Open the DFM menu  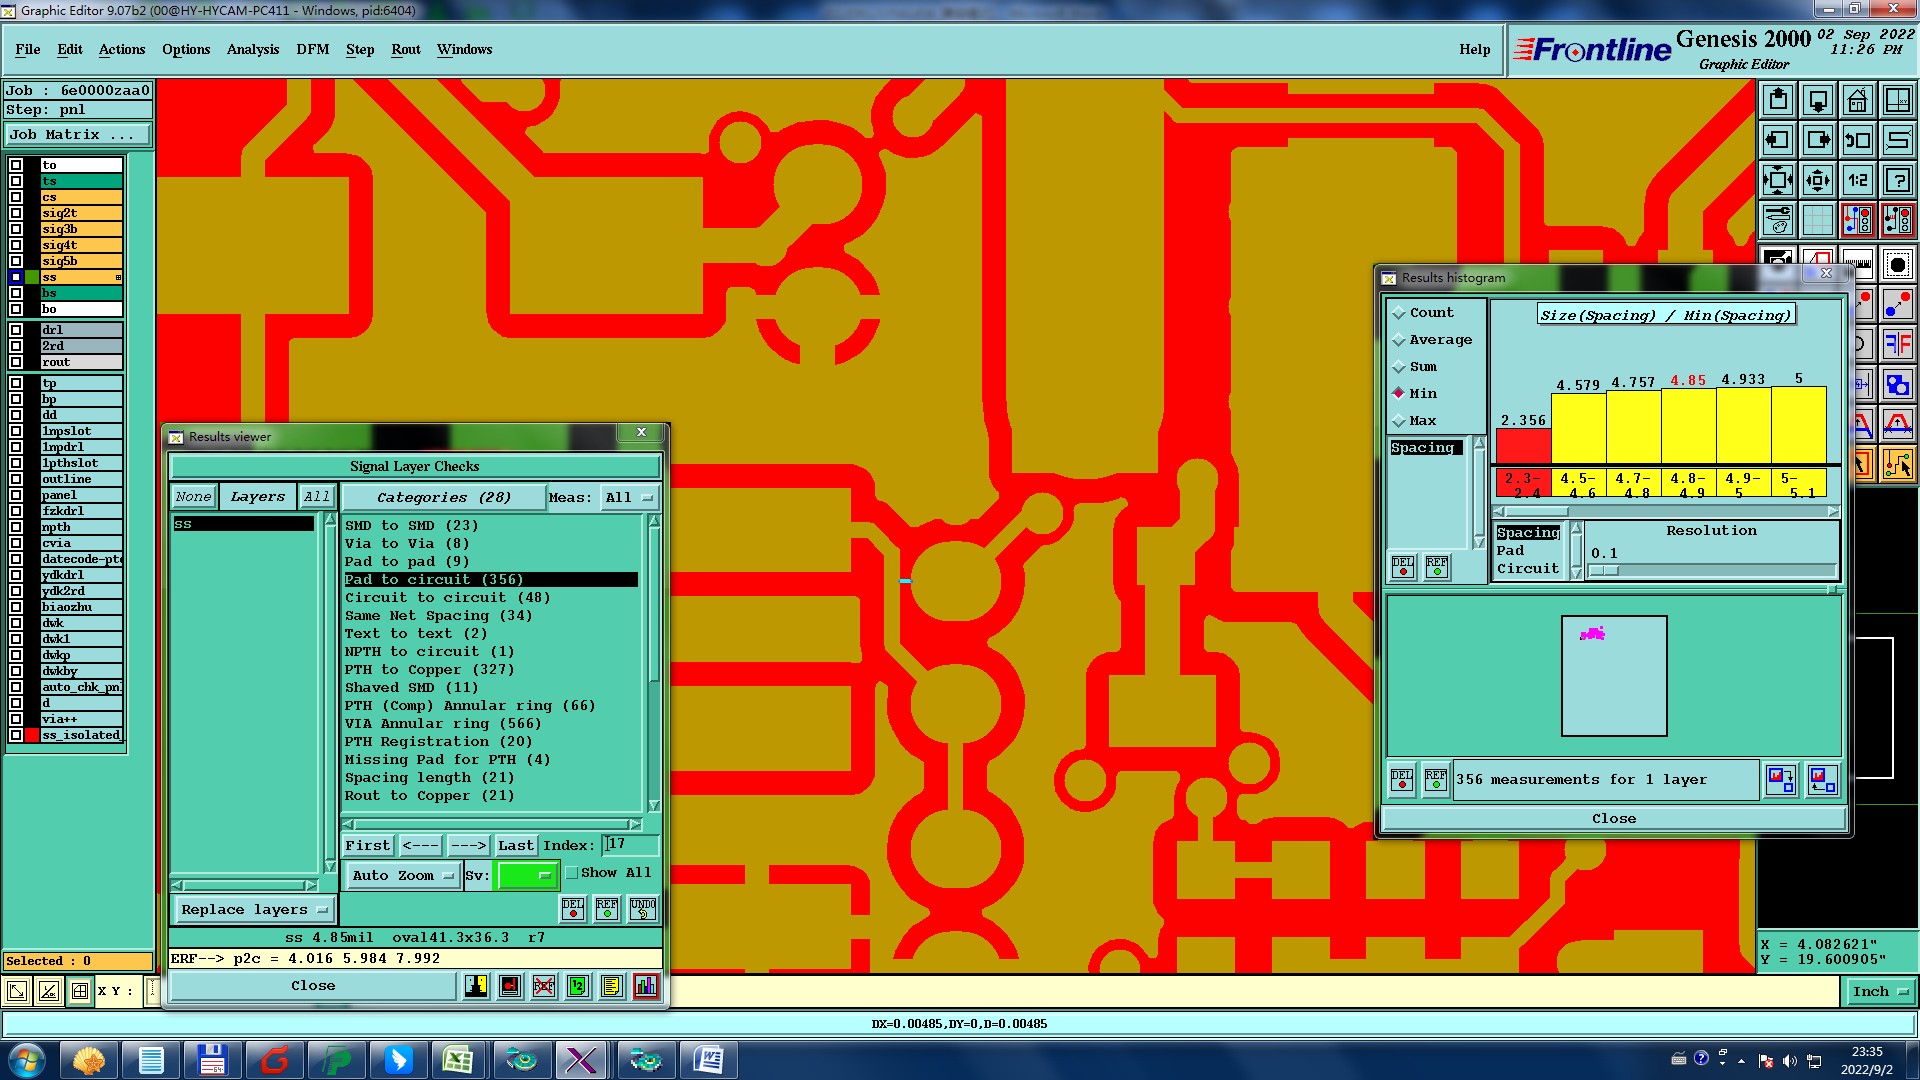312,49
